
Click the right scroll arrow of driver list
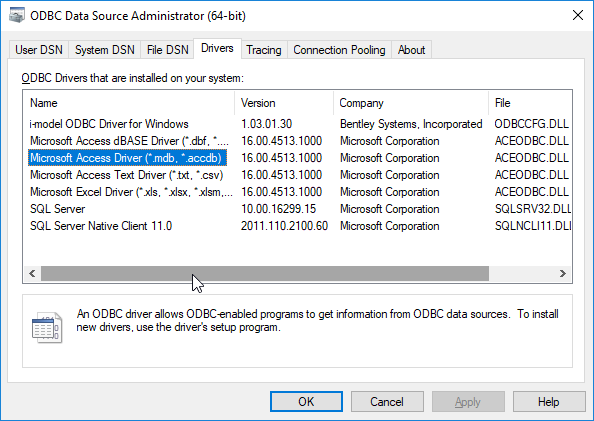[563, 274]
